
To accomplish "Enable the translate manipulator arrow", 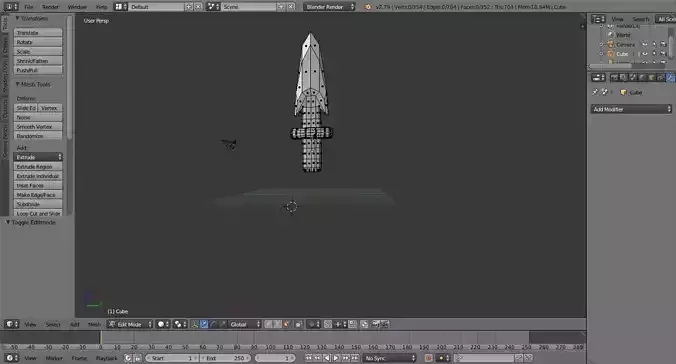I will (204, 324).
